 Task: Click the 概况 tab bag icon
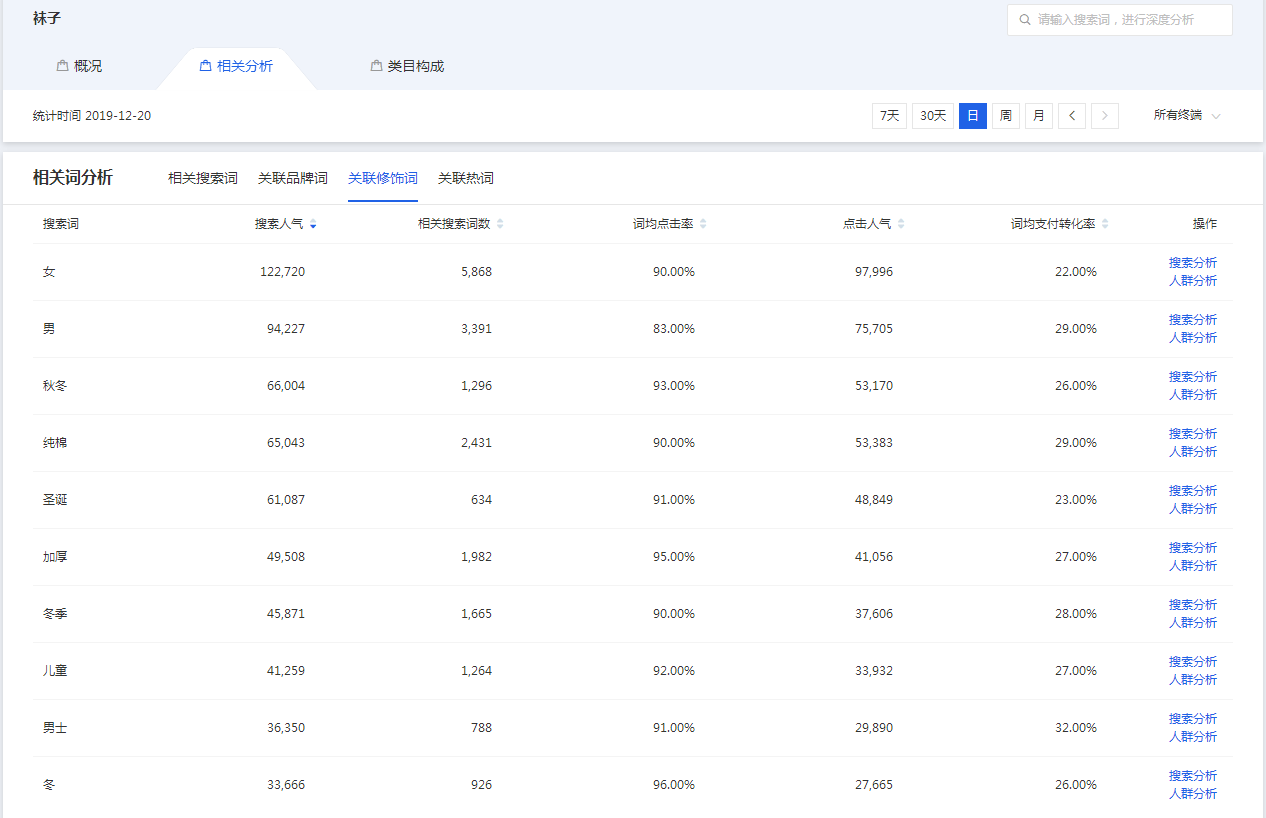click(x=62, y=66)
